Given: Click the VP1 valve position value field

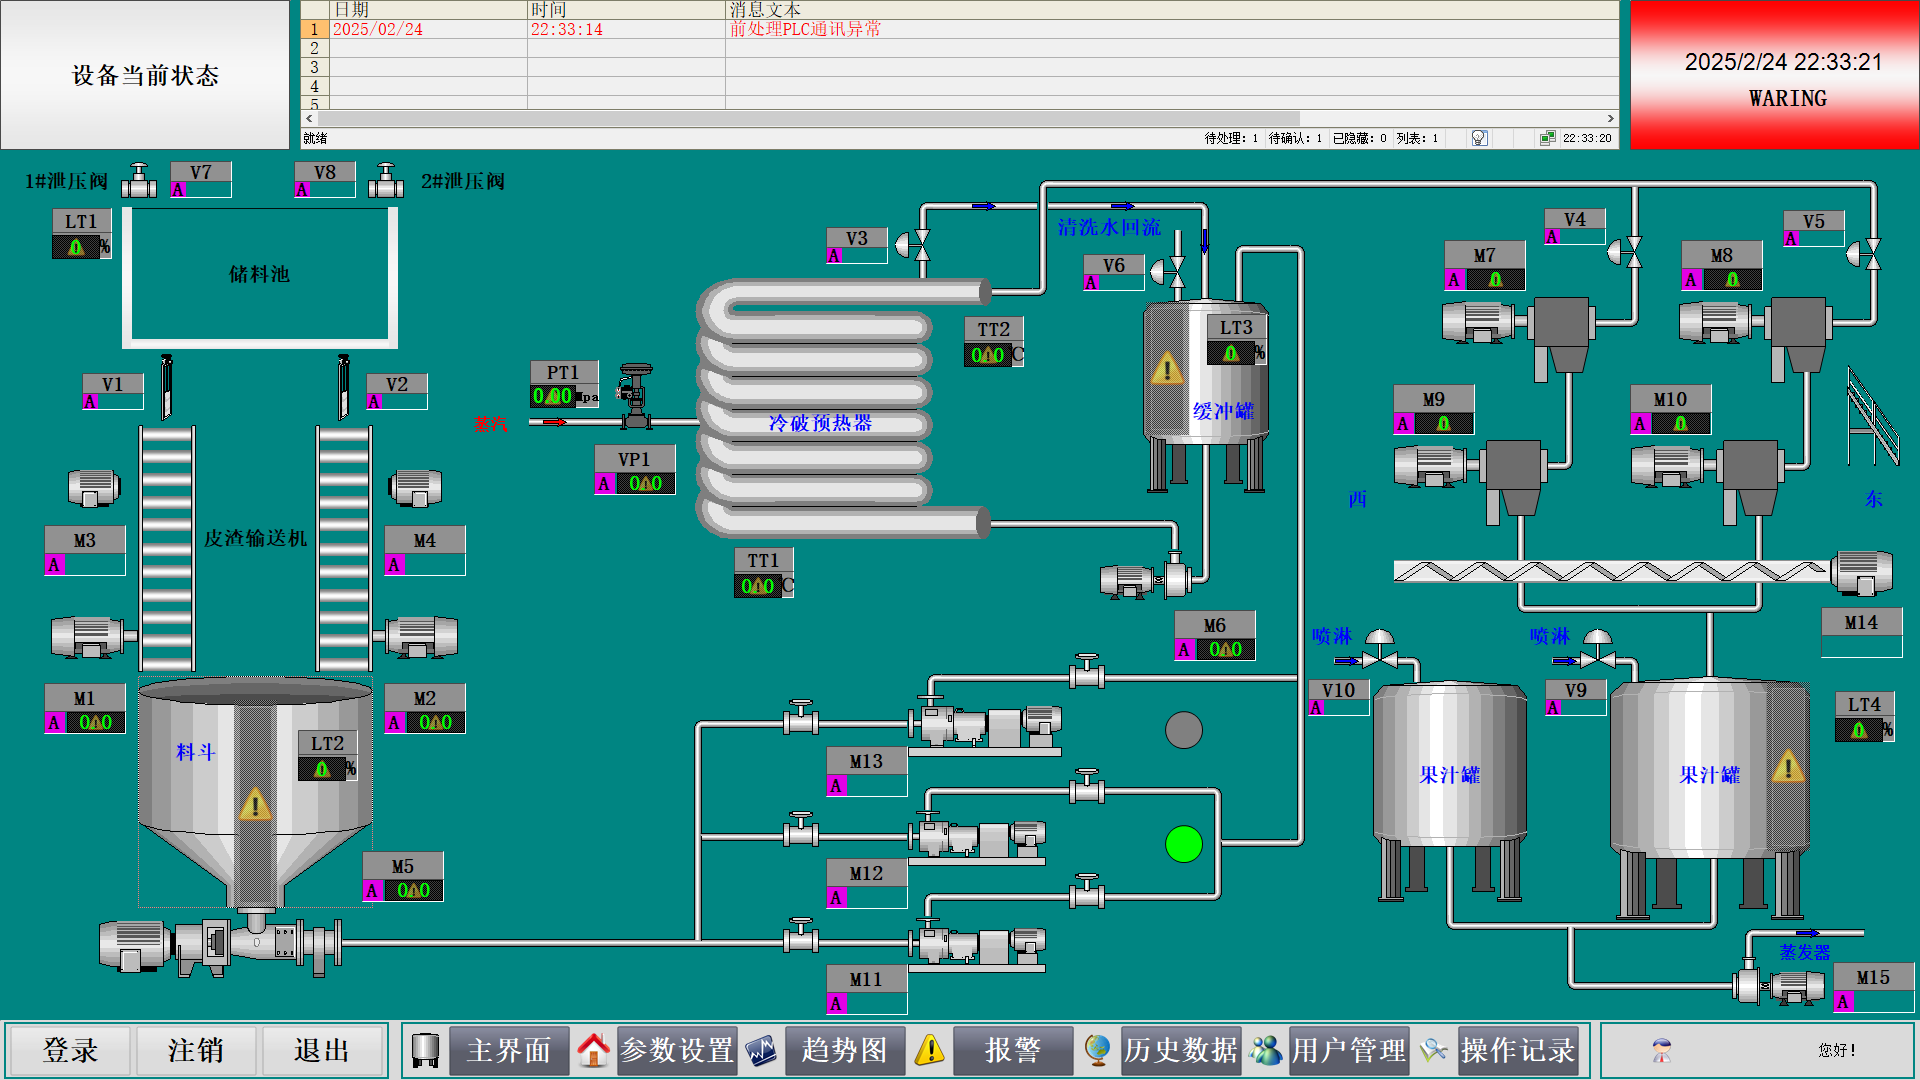Looking at the screenshot, I should pyautogui.click(x=645, y=484).
